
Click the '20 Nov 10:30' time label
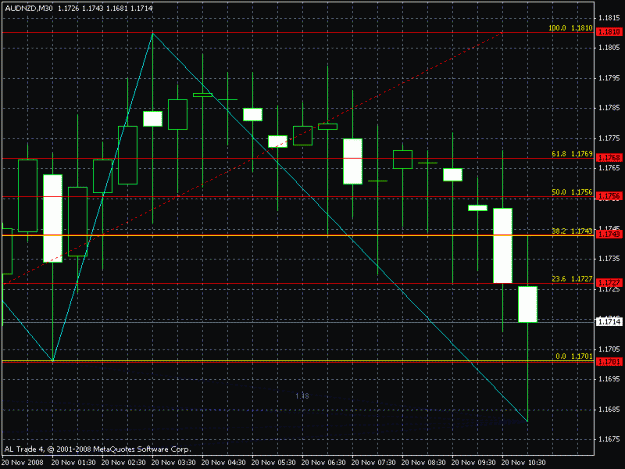(x=523, y=463)
